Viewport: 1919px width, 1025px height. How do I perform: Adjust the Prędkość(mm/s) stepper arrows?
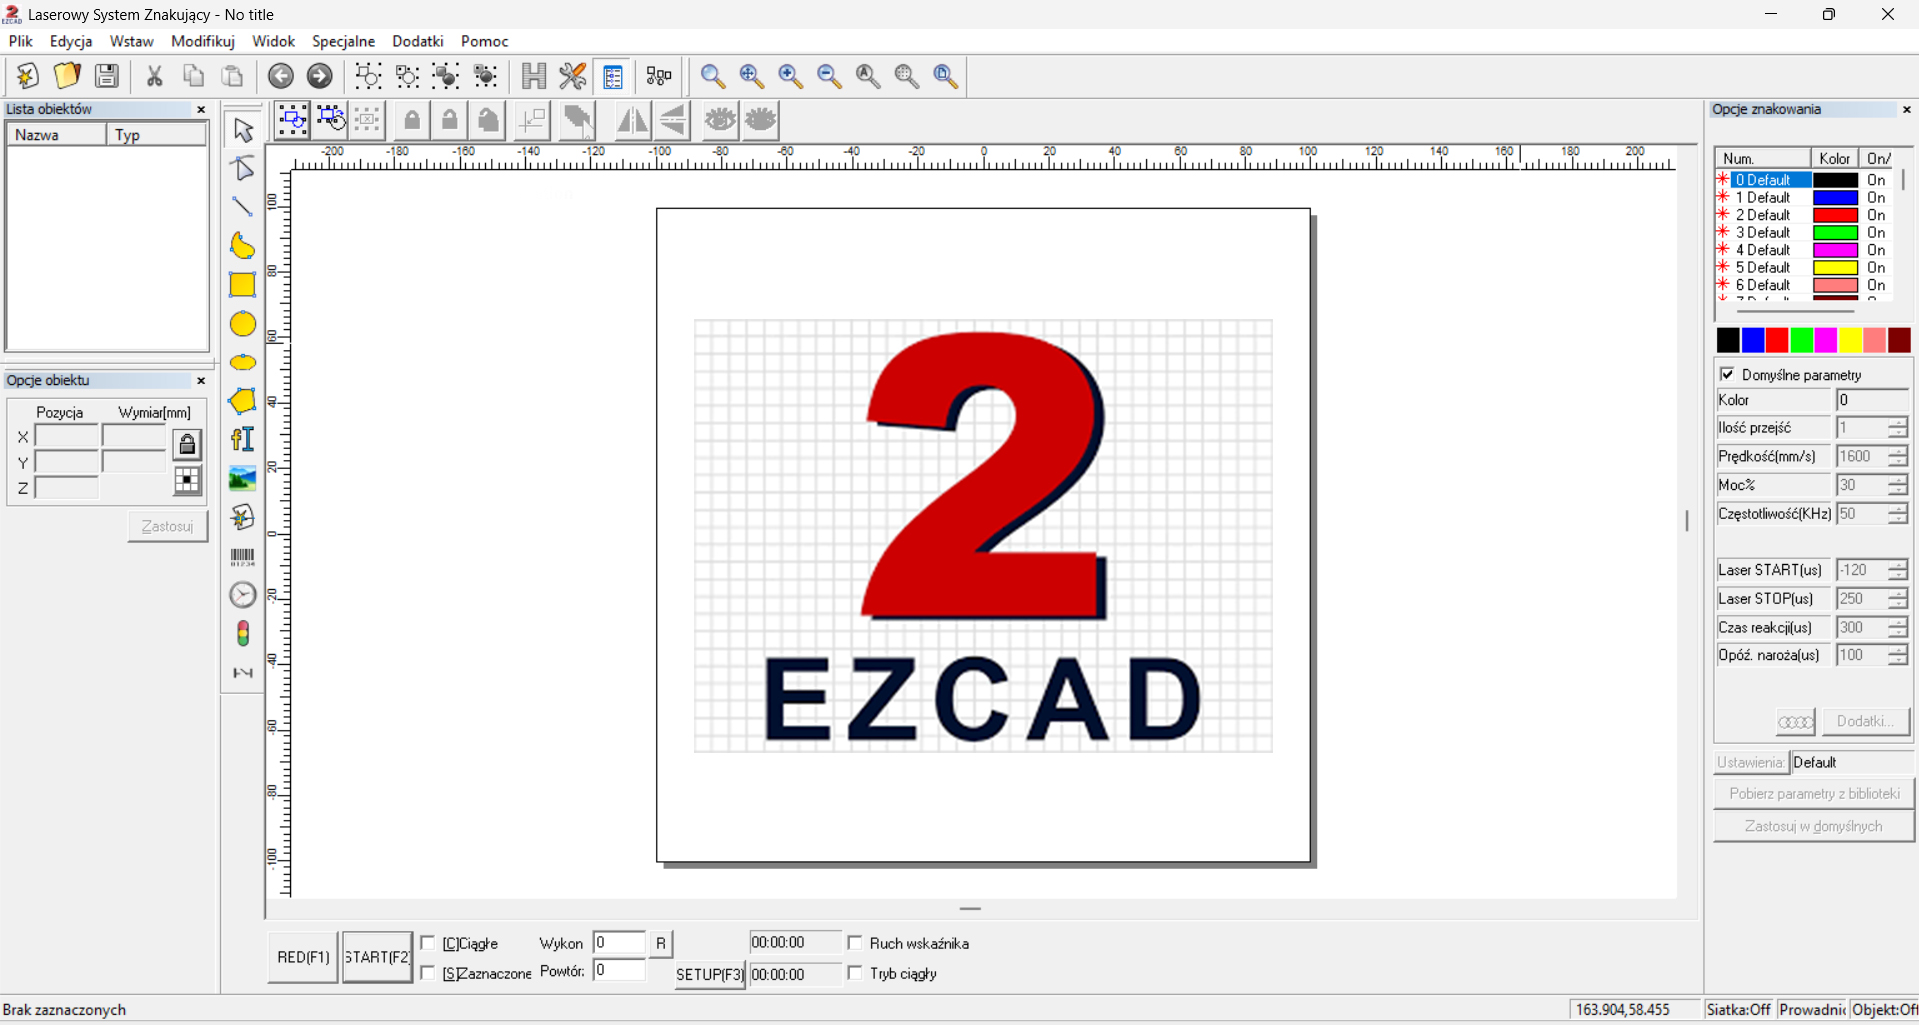coord(1898,457)
